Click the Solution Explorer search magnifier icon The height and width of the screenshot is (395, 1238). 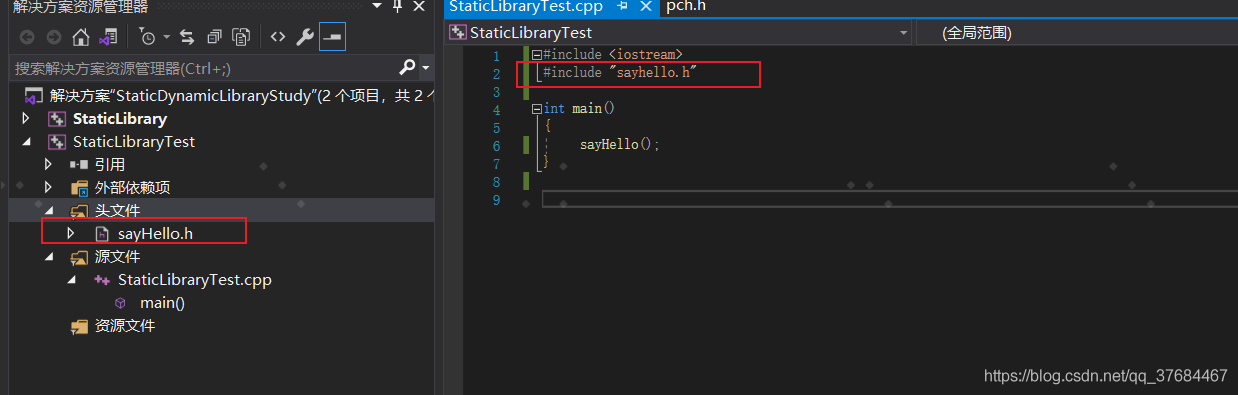407,67
